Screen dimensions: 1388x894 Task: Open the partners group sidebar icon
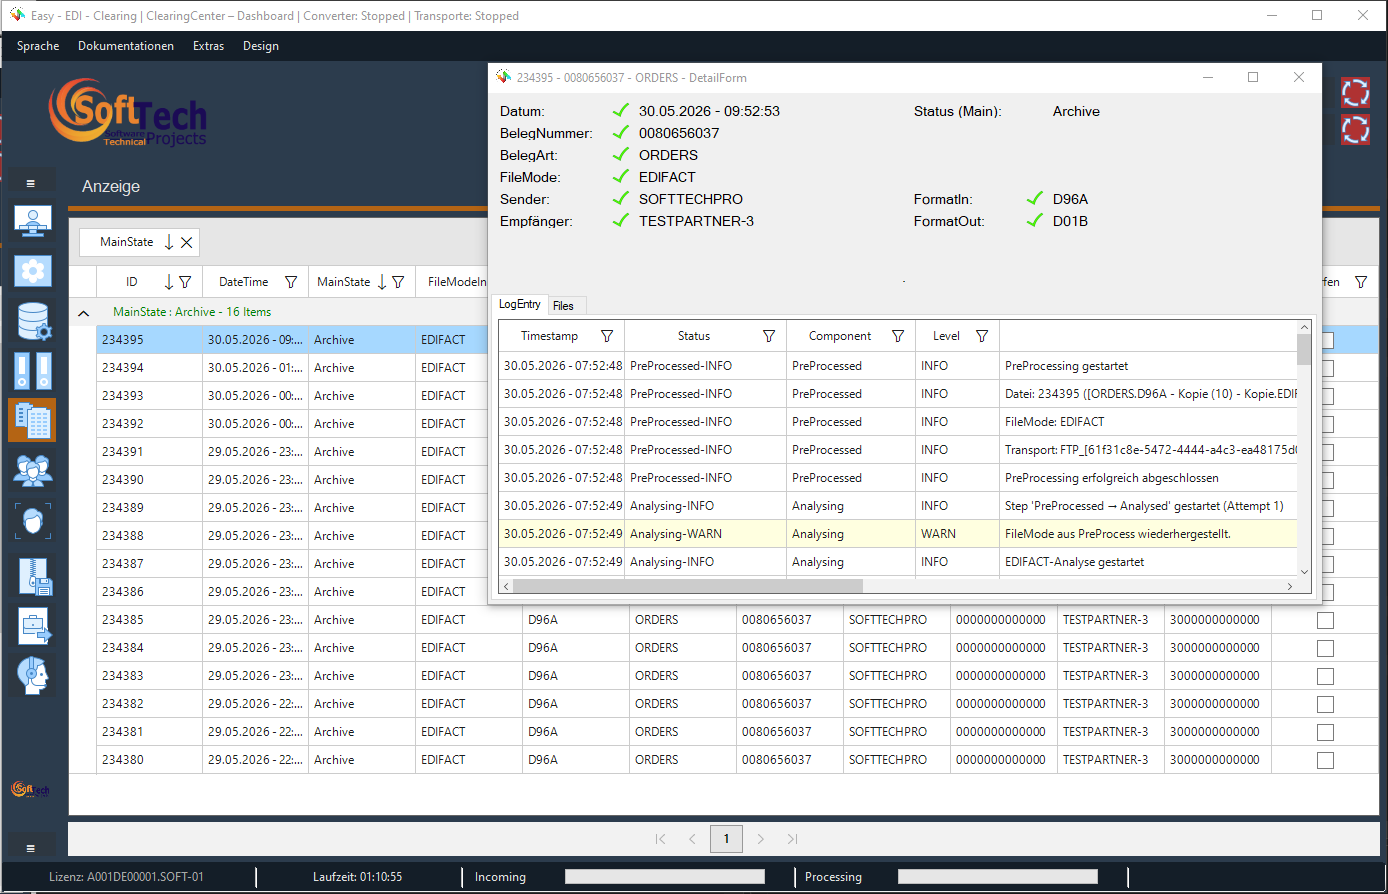coord(33,470)
